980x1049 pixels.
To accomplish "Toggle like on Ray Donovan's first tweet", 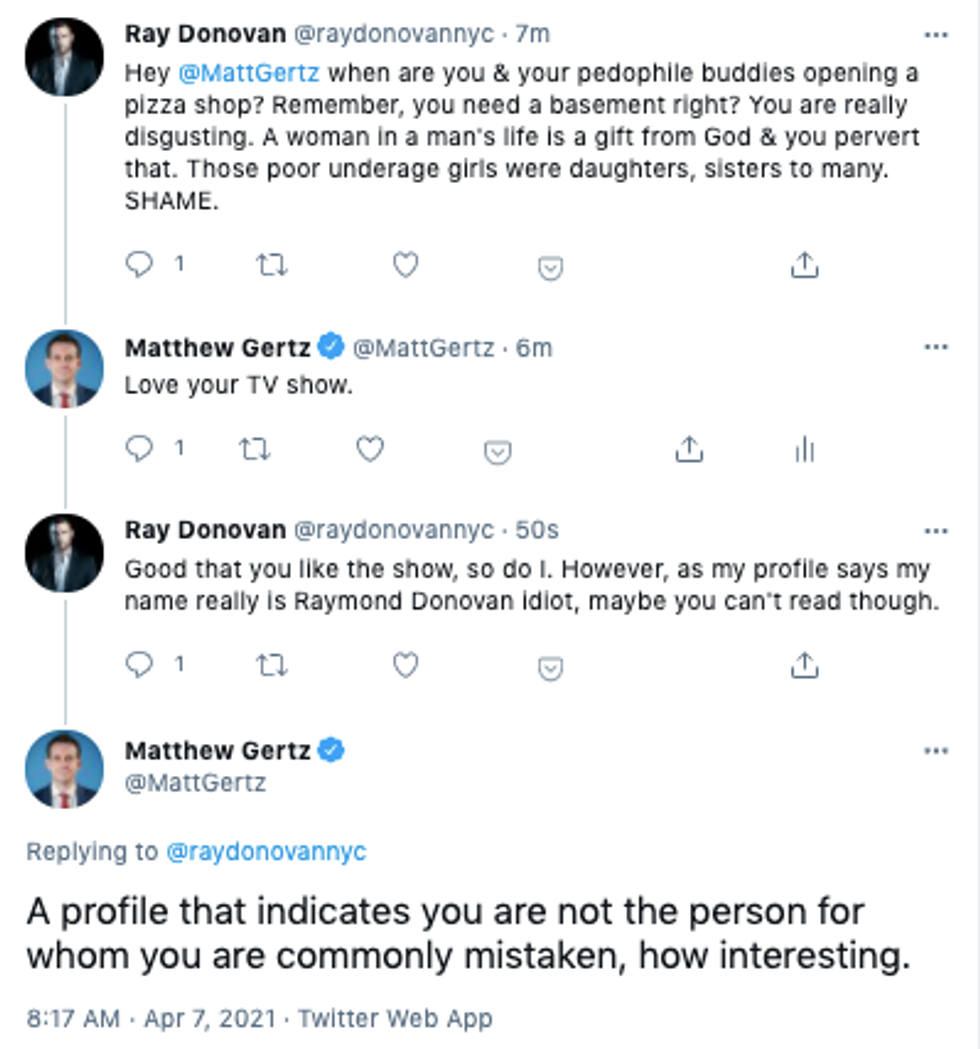I will pyautogui.click(x=404, y=264).
